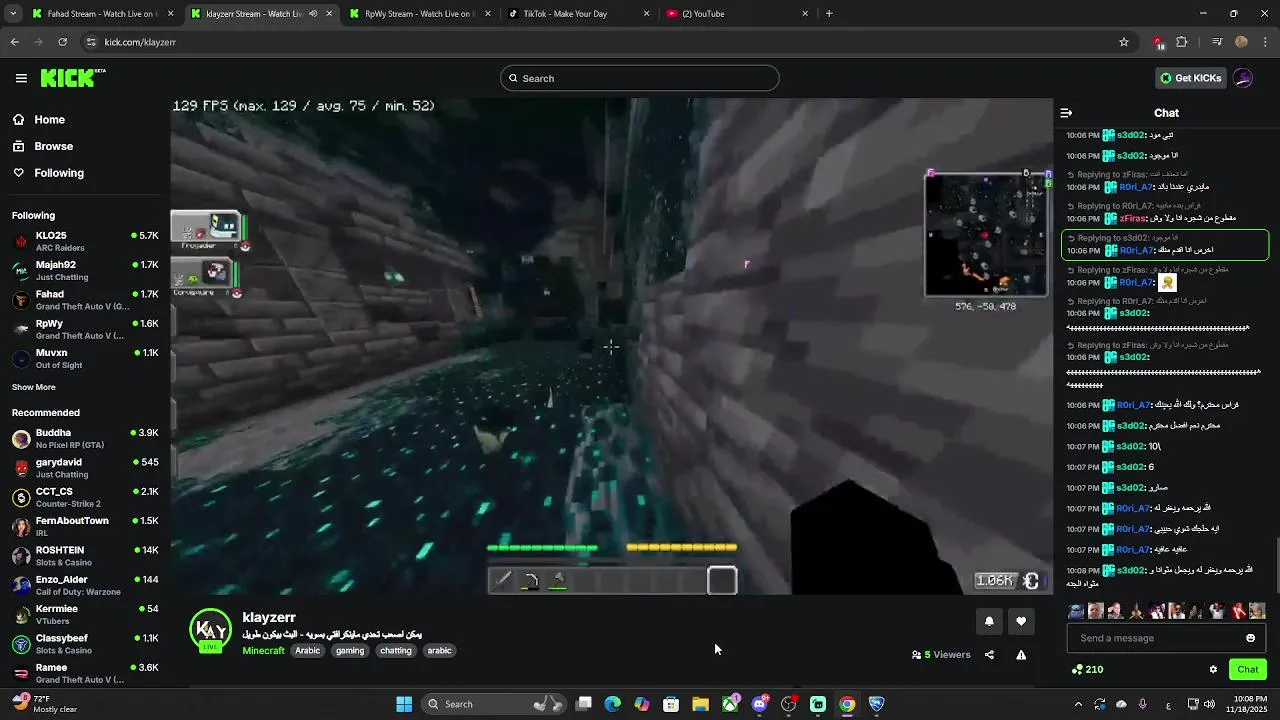
Task: Select the gaming tag
Action: click(350, 651)
